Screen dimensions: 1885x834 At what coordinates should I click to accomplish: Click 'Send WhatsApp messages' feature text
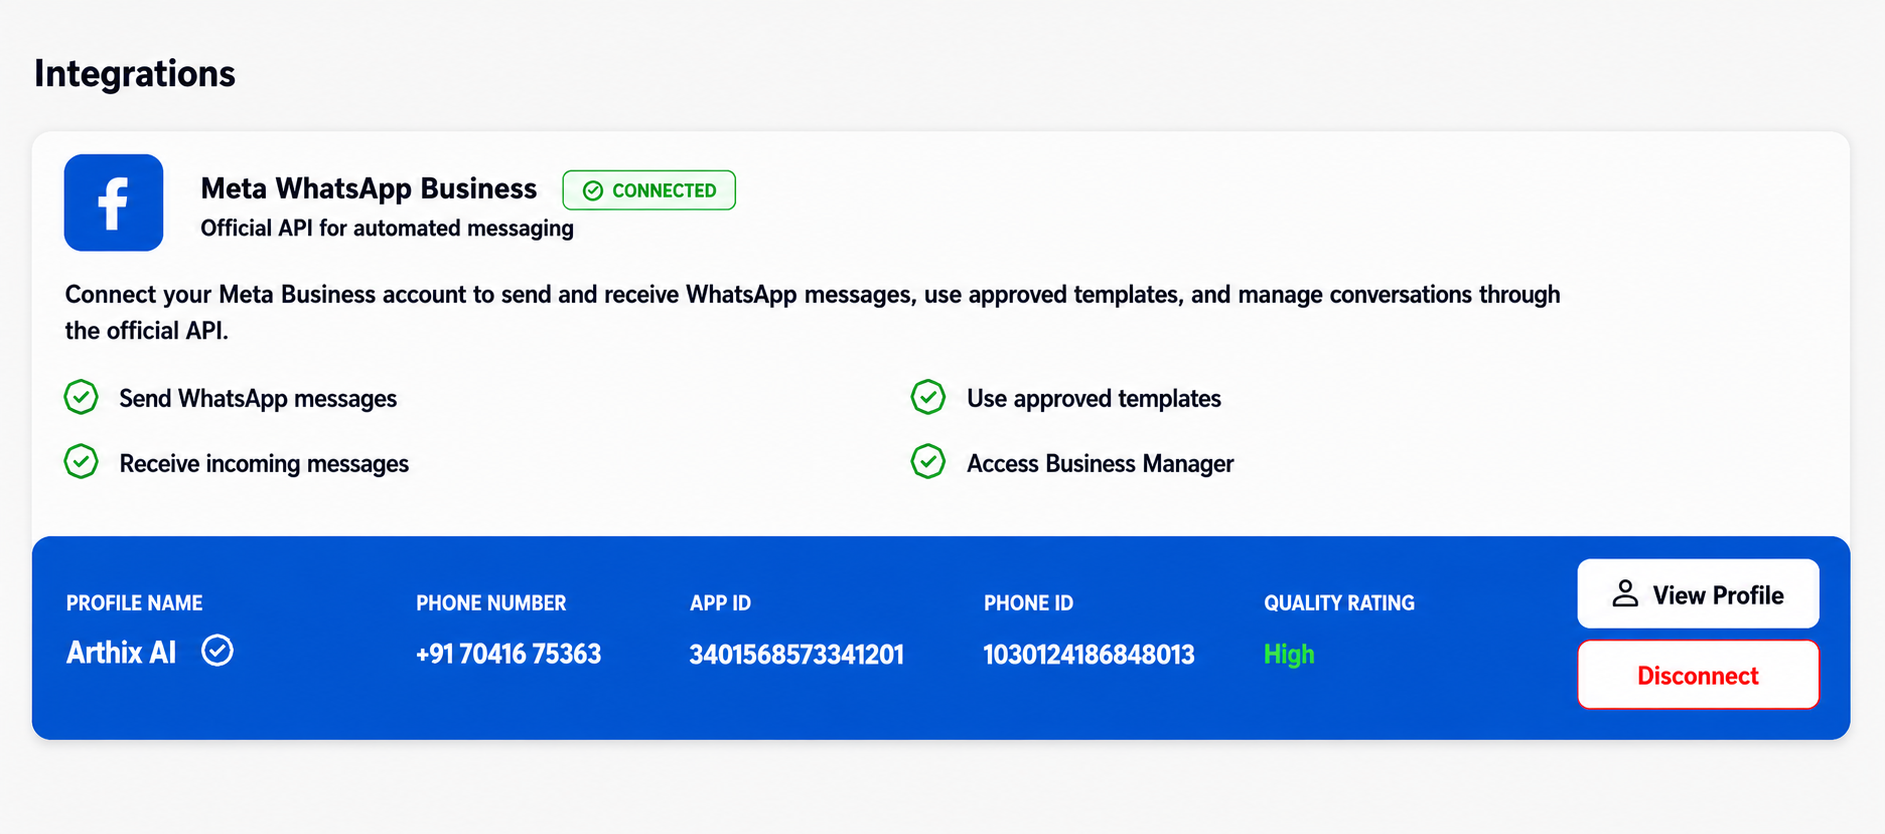[258, 398]
